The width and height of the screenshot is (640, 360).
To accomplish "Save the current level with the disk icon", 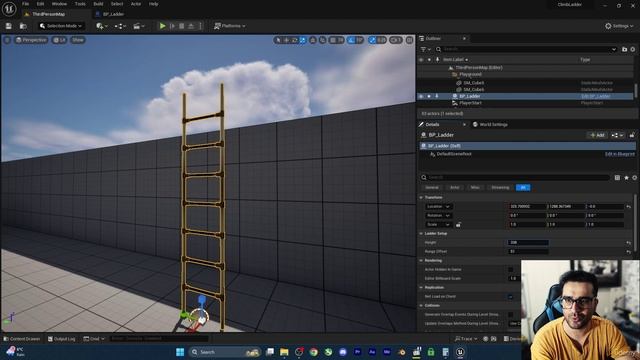I will 9,26.
